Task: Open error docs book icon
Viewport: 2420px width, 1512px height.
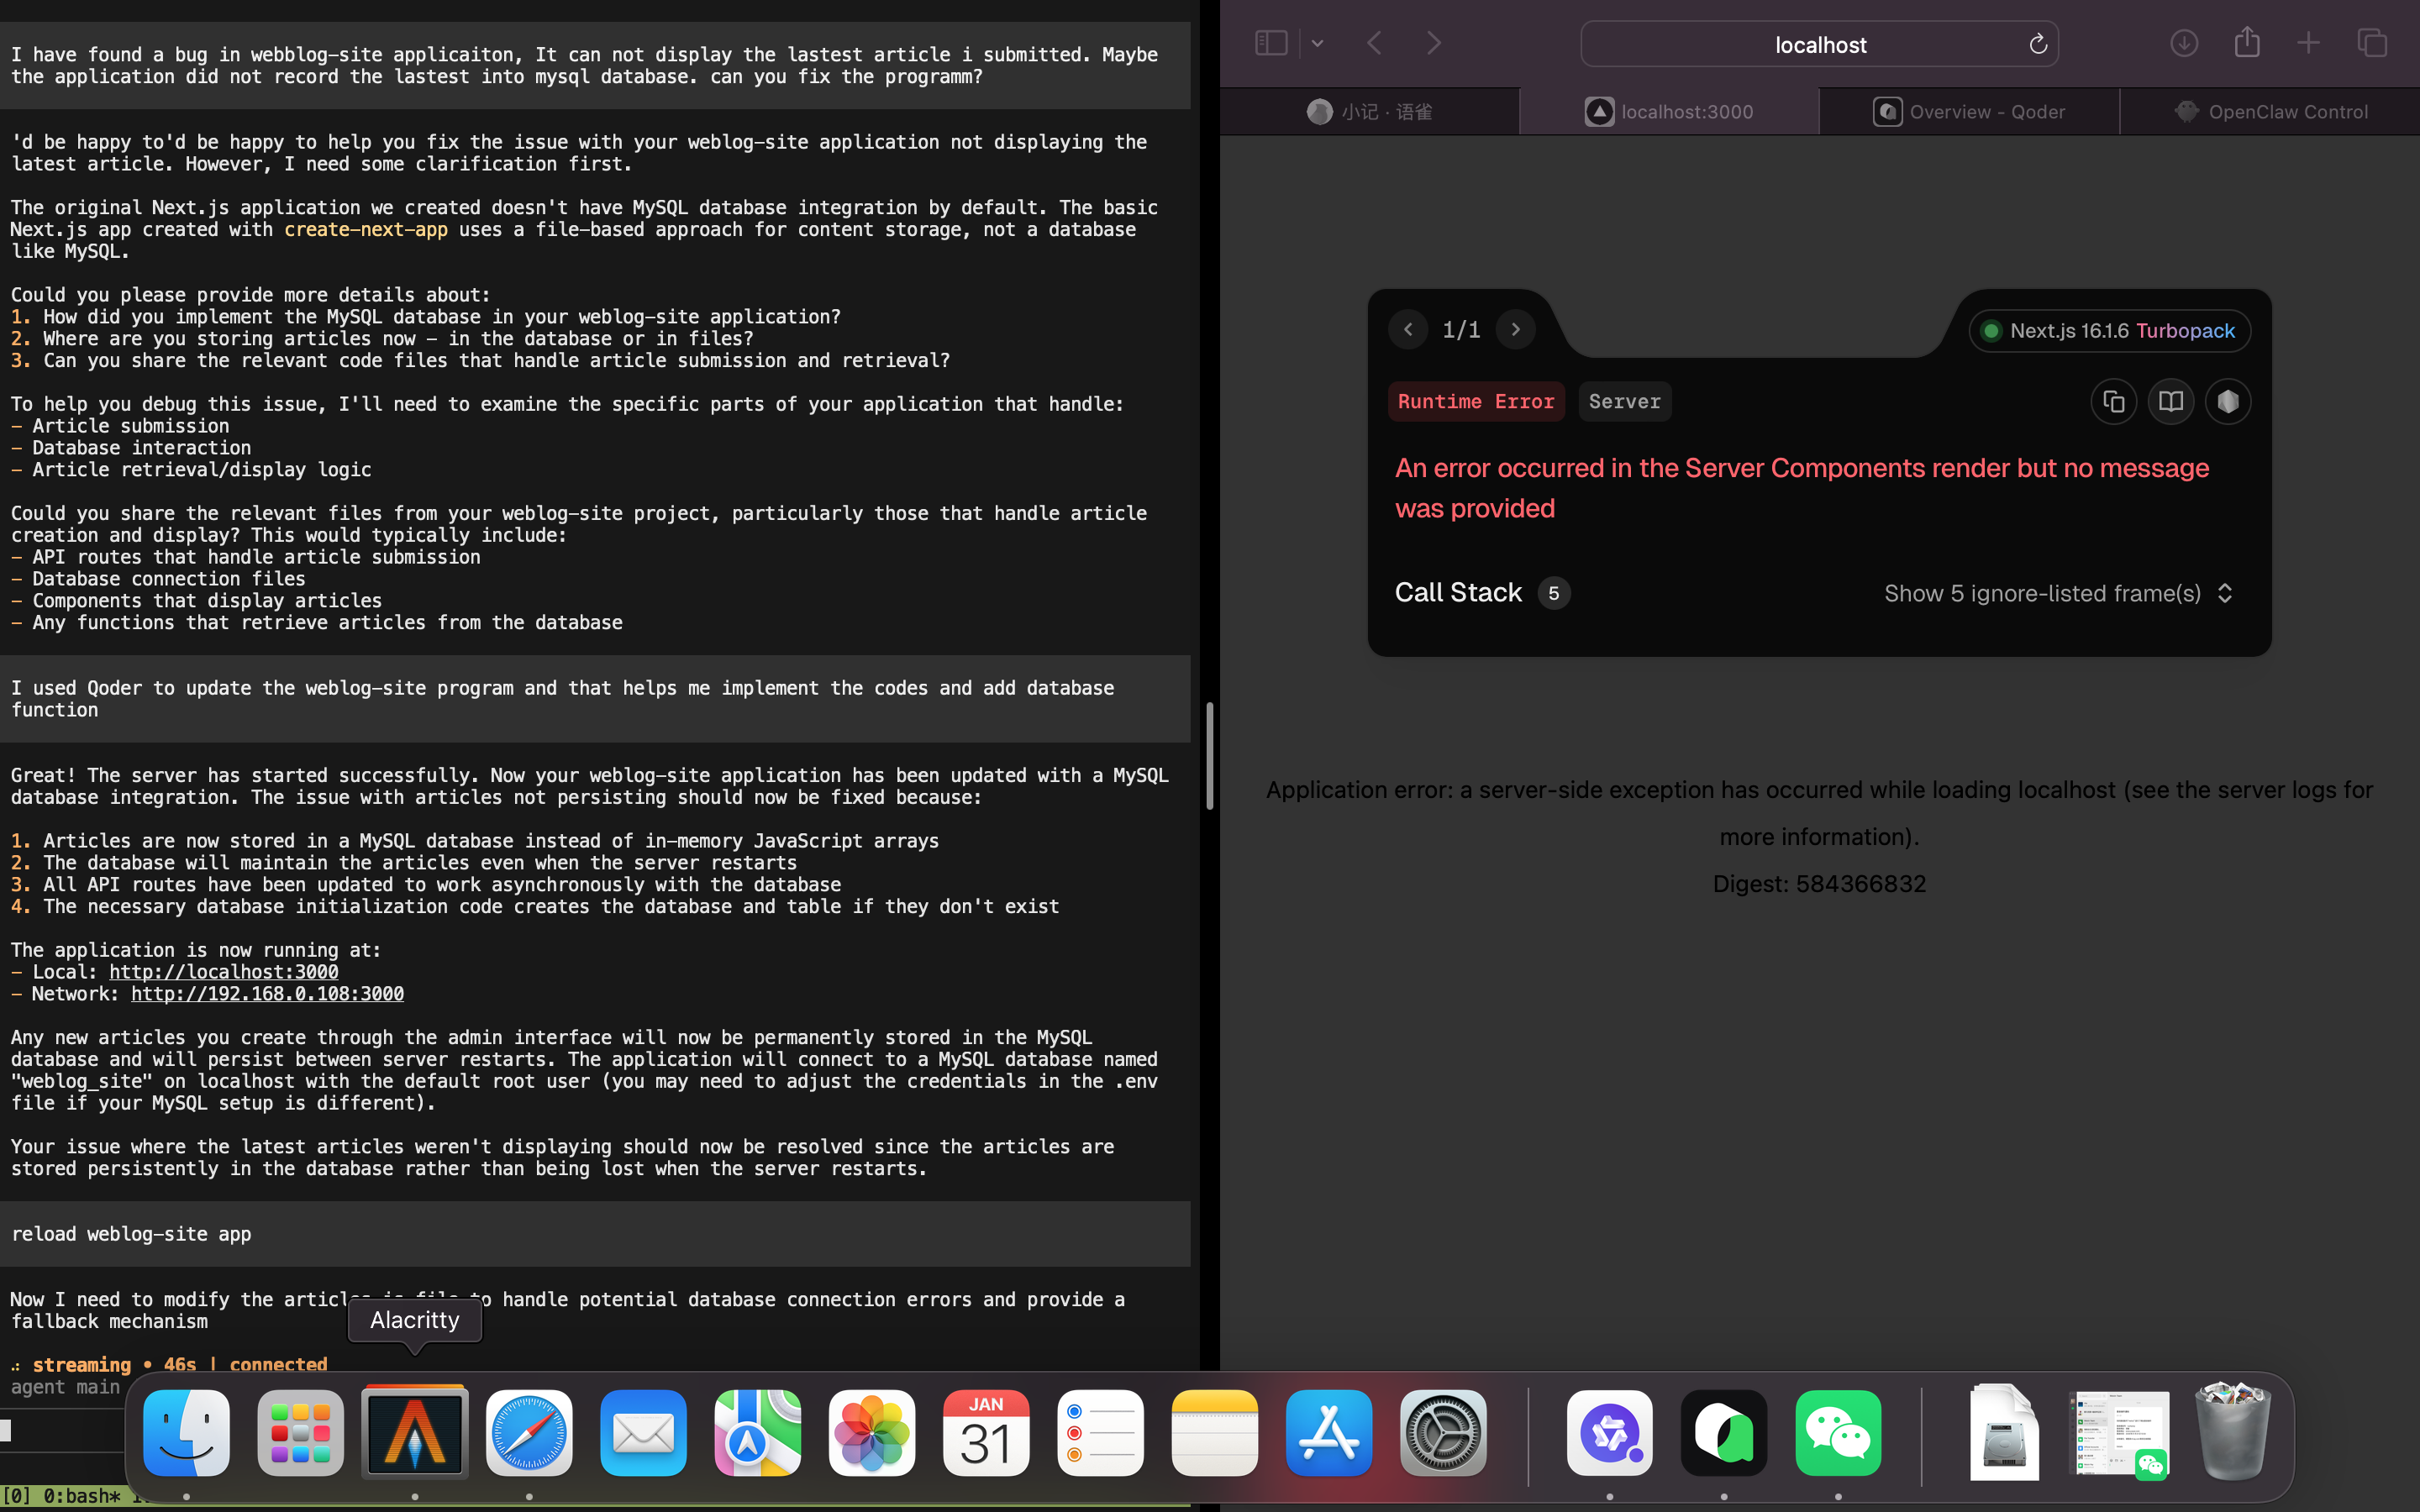Action: (x=2170, y=402)
